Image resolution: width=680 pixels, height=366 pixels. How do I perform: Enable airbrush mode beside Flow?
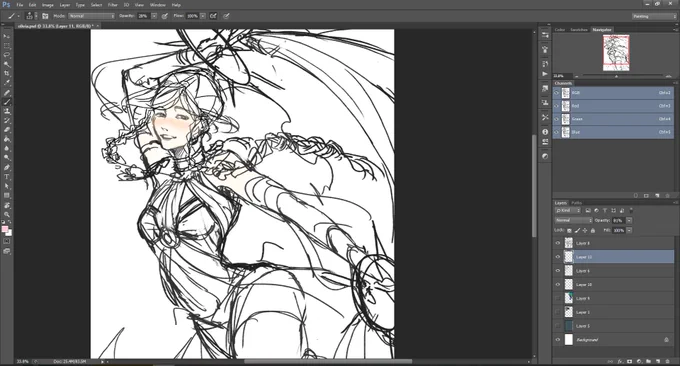[213, 16]
